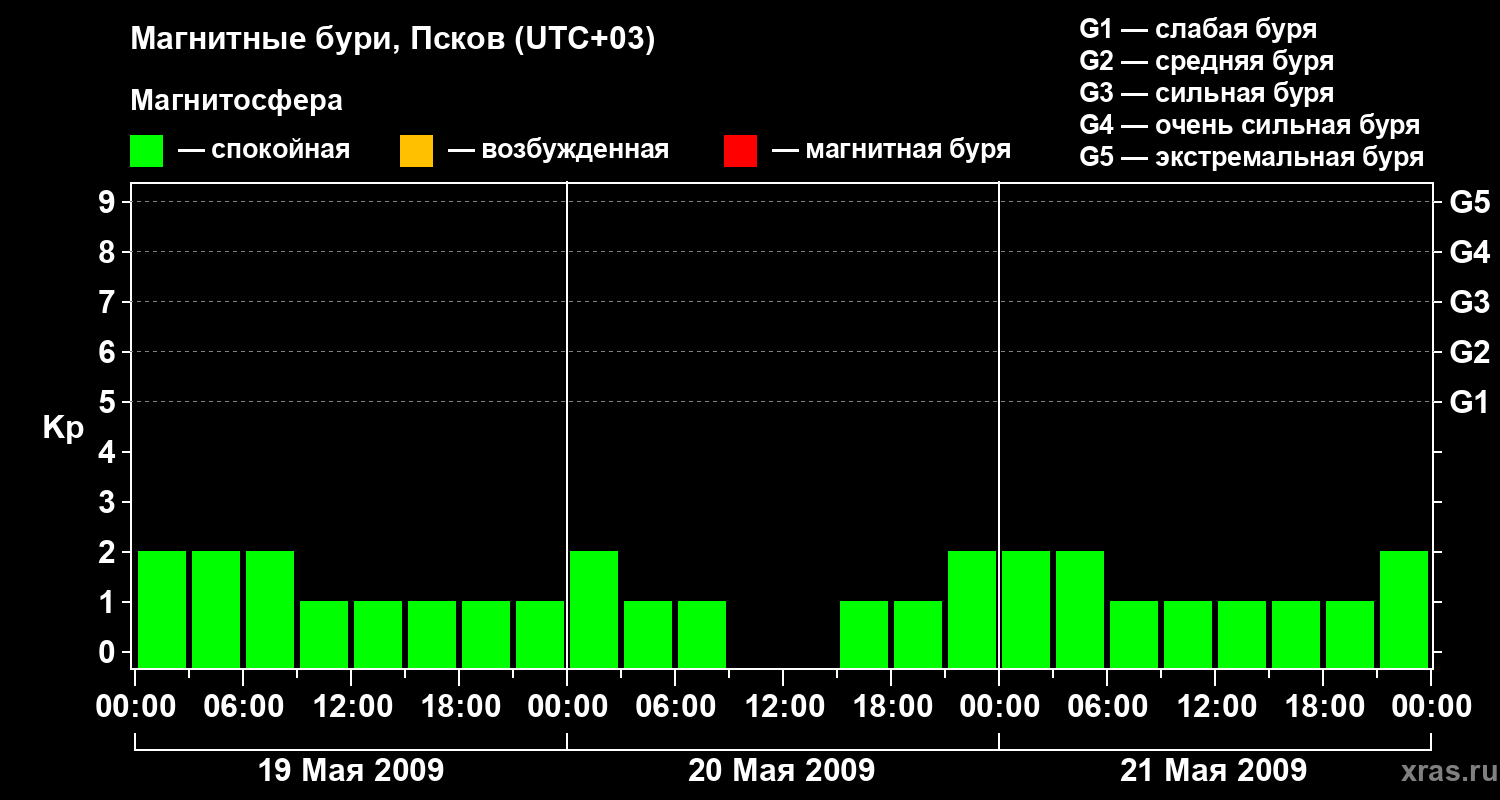Click the first green bar on 20 May
Viewport: 1500px width, 800px height.
(594, 608)
